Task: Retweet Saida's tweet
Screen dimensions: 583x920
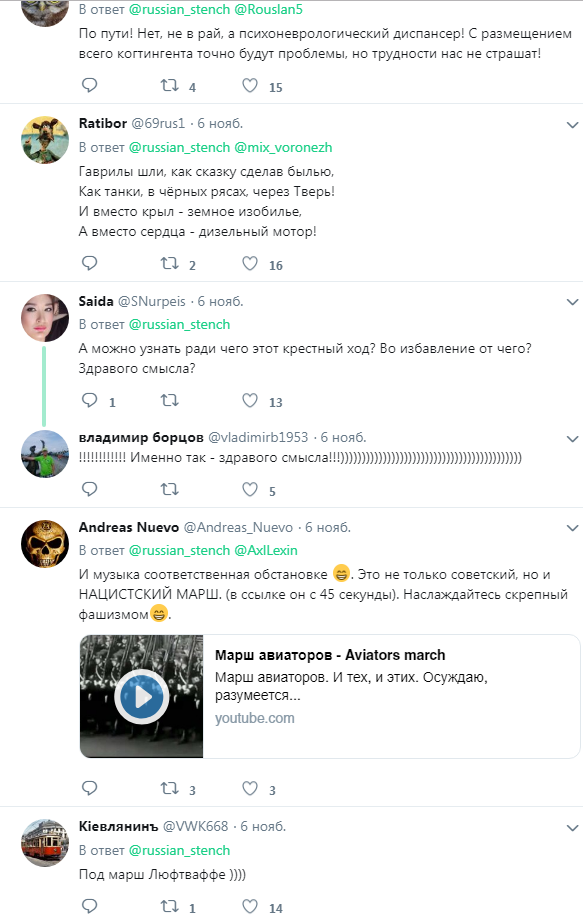Action: pyautogui.click(x=170, y=401)
